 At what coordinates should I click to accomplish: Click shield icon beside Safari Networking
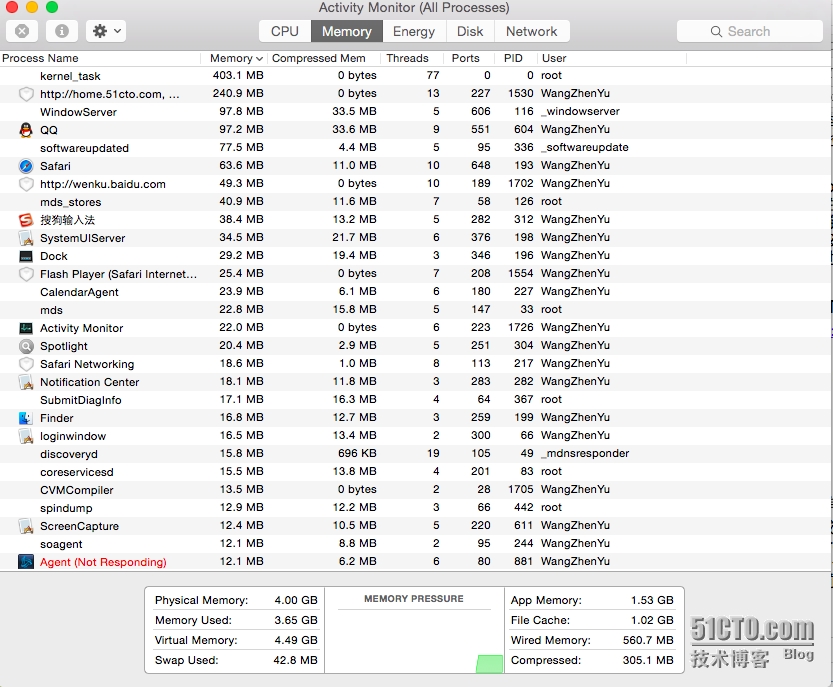tap(26, 364)
